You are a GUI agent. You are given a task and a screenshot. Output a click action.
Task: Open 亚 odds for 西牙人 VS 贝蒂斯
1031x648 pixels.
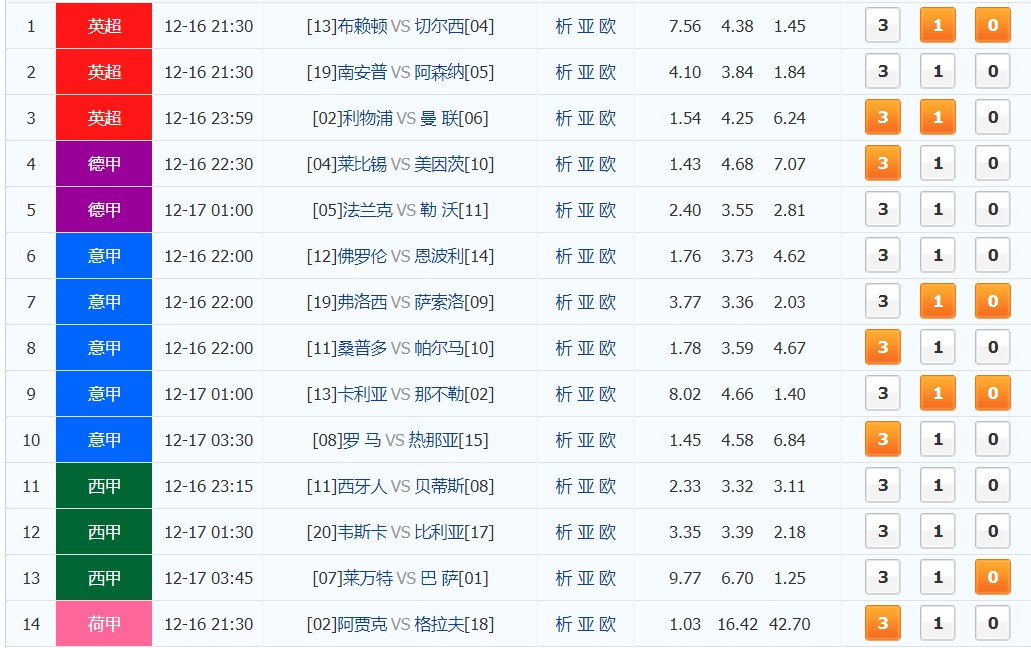[x=586, y=486]
